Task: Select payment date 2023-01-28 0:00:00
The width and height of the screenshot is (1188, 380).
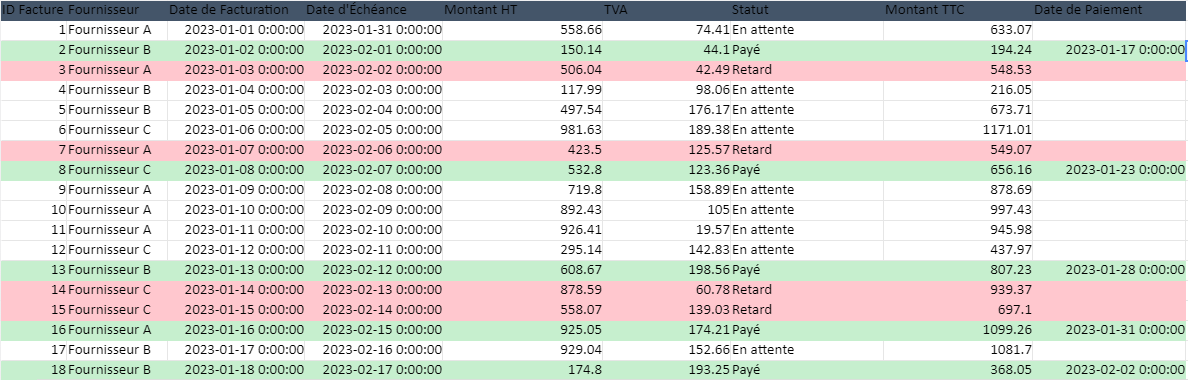Action: [x=1110, y=269]
